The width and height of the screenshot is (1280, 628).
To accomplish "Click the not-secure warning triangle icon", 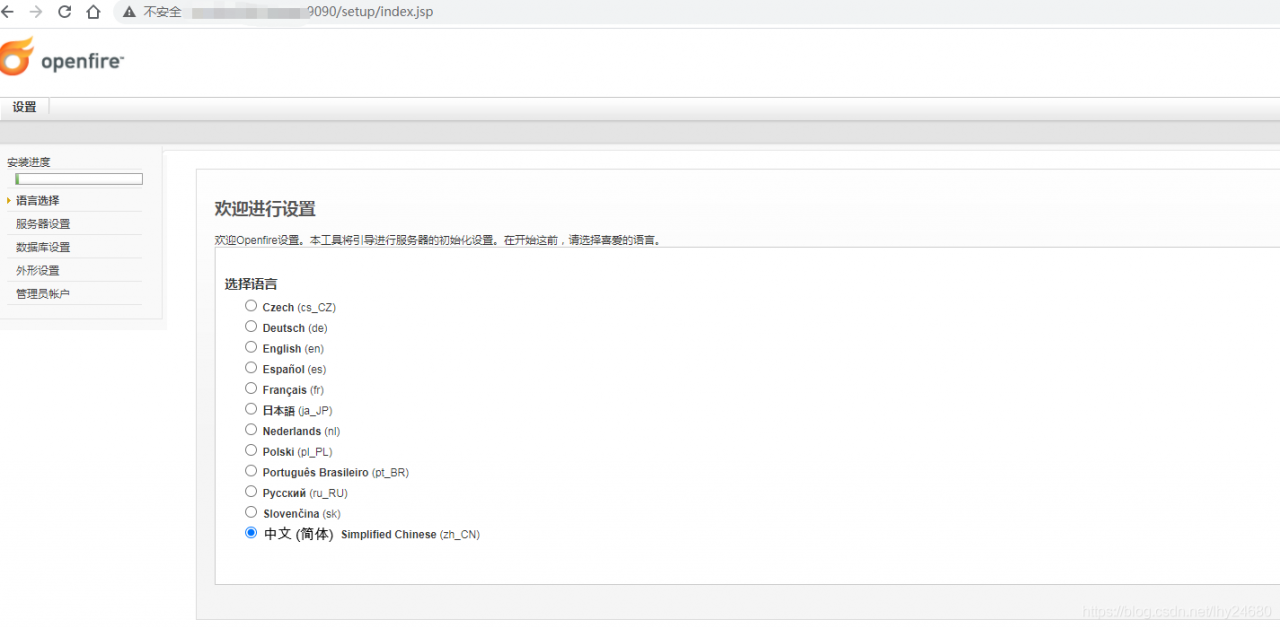I will 129,12.
